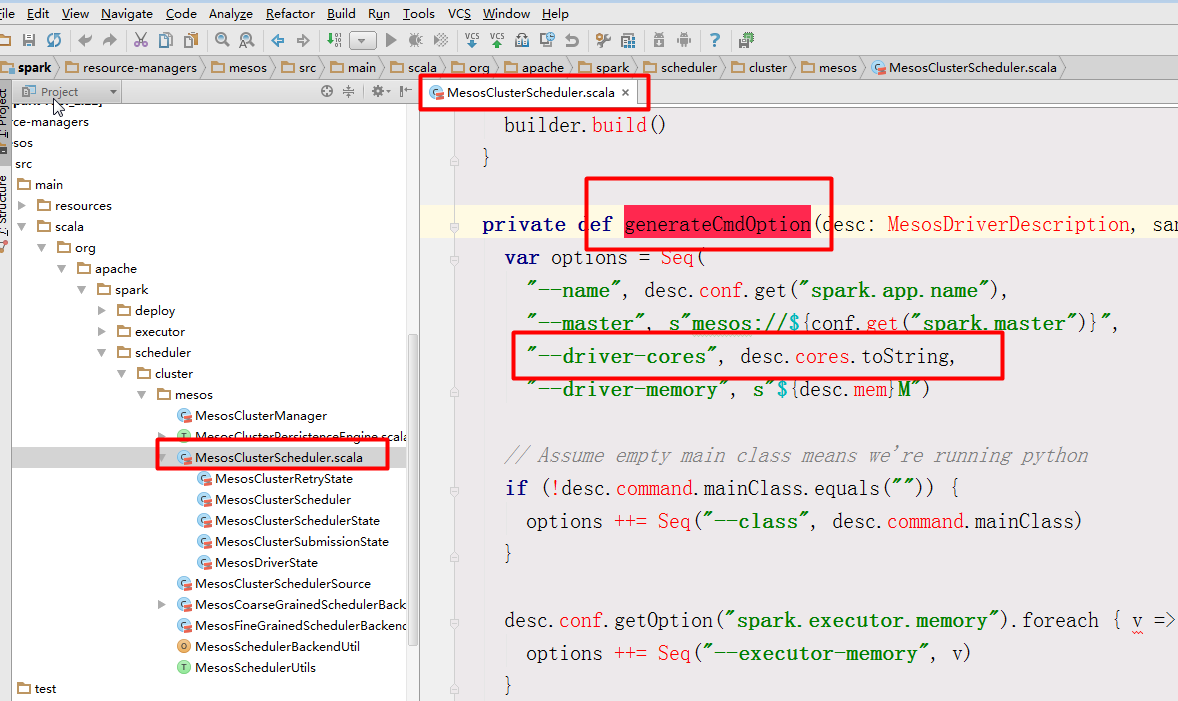Click the apache breadcrumb in the navigation bar

pyautogui.click(x=534, y=68)
